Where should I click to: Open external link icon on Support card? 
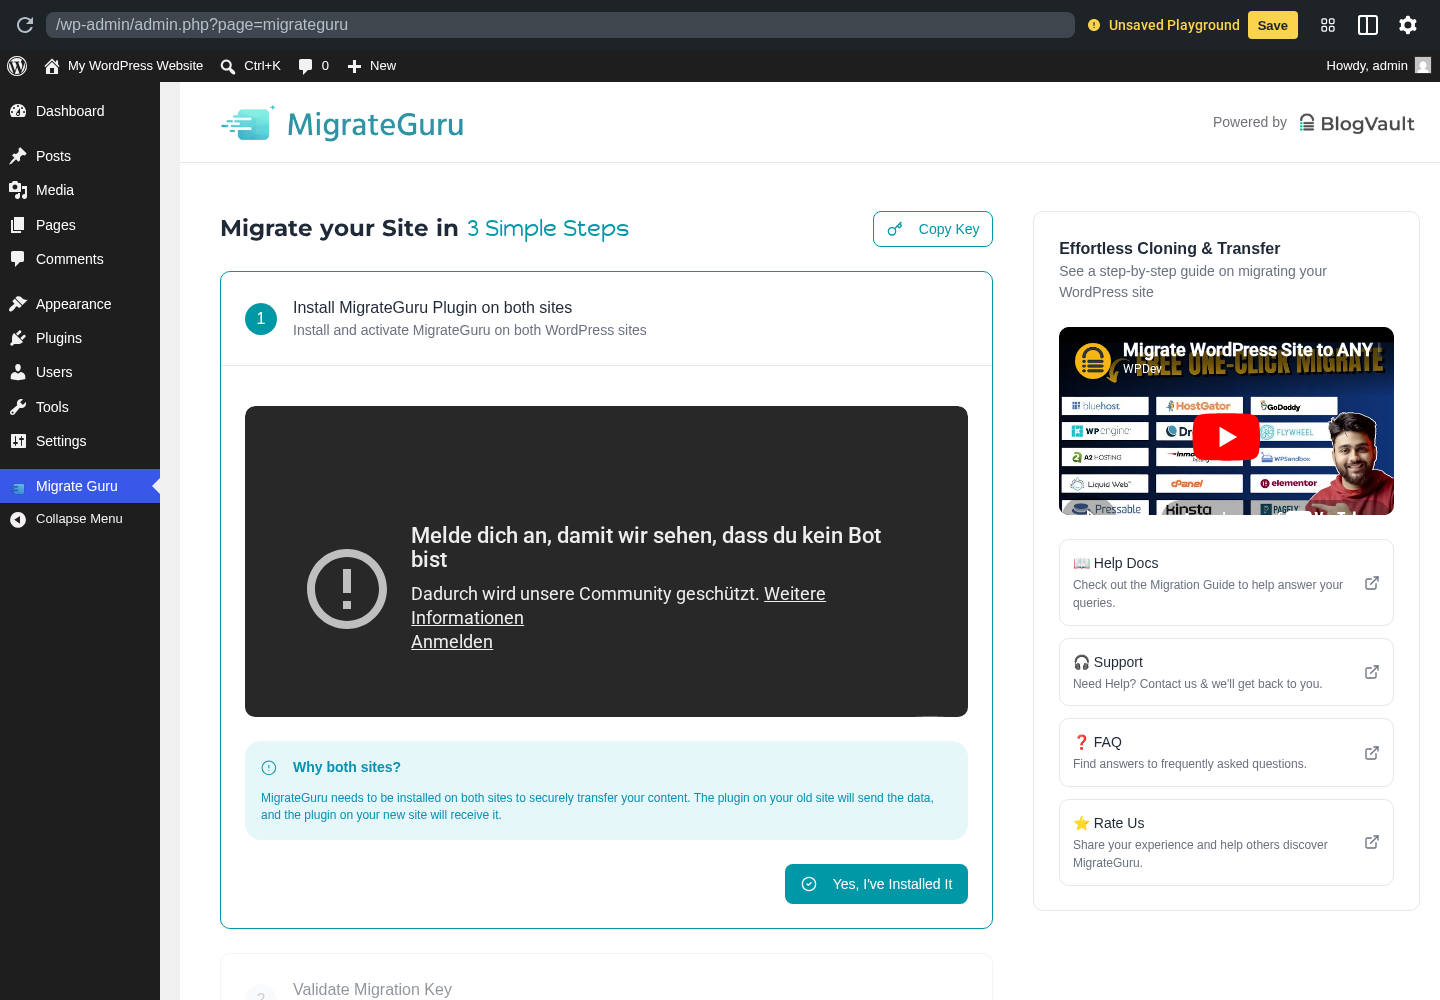[x=1372, y=672]
